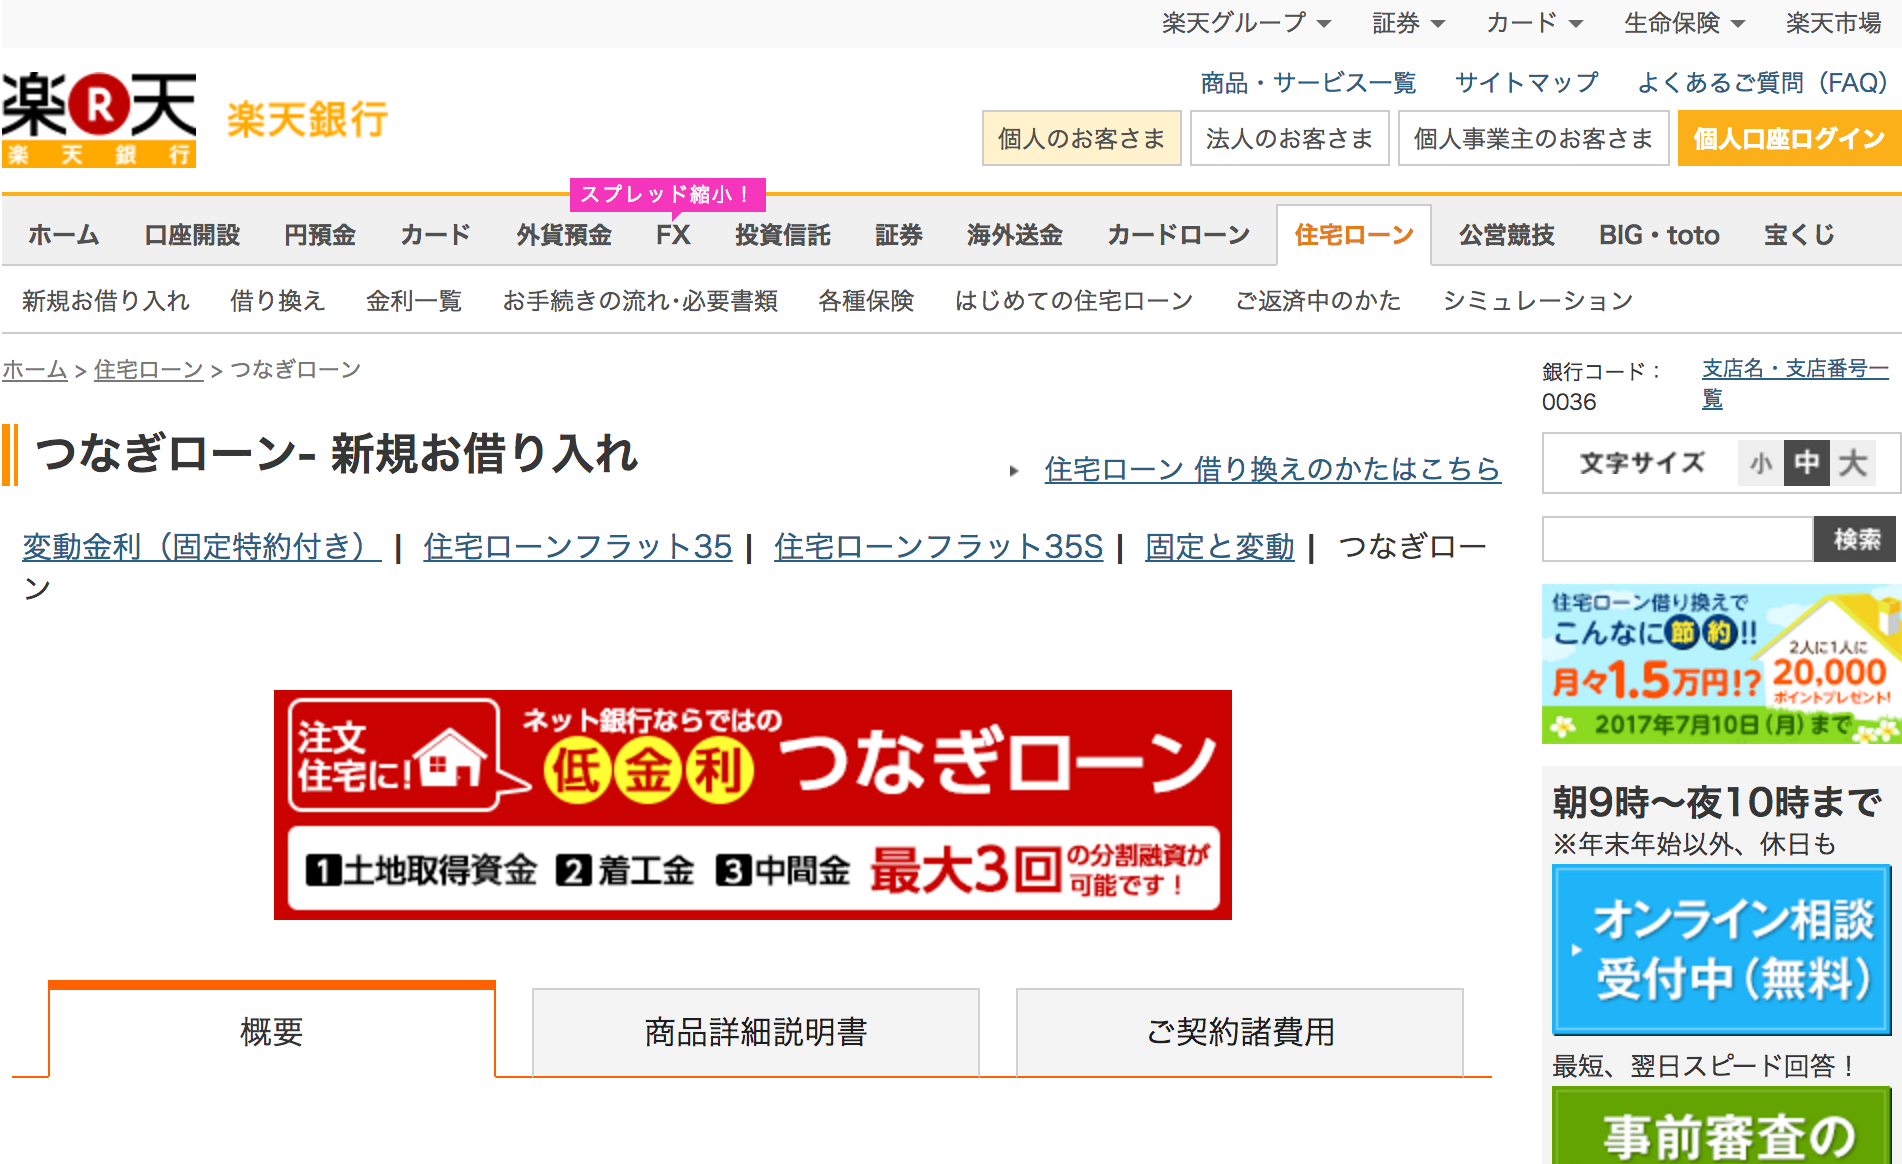
Task: Click the 検索 search button
Action: (1857, 539)
